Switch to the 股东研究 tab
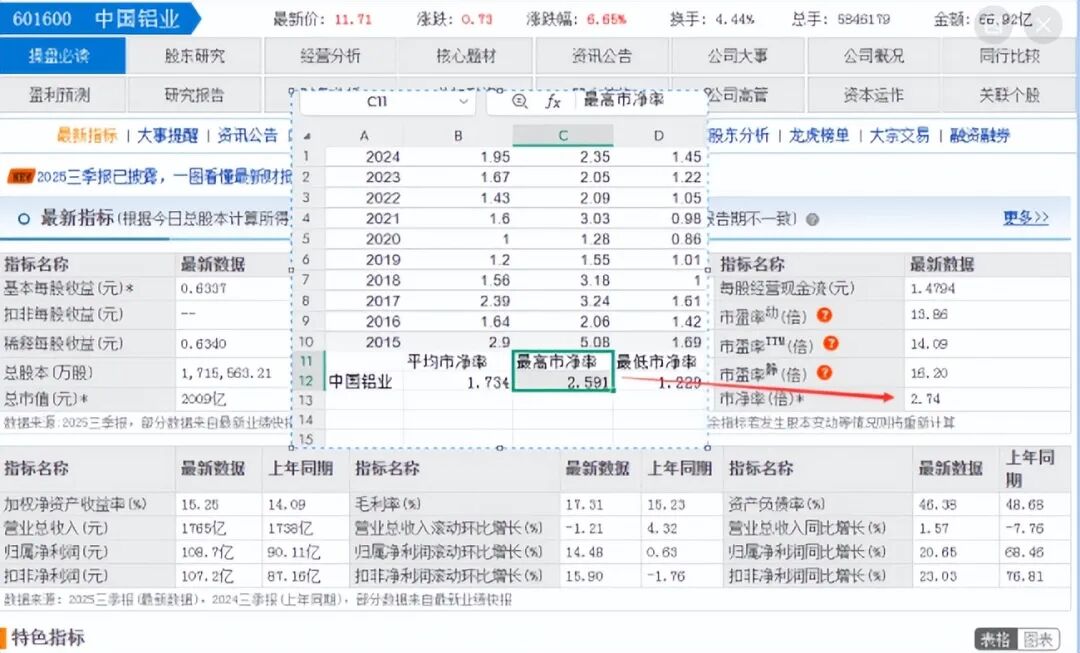This screenshot has height=653, width=1080. point(194,56)
